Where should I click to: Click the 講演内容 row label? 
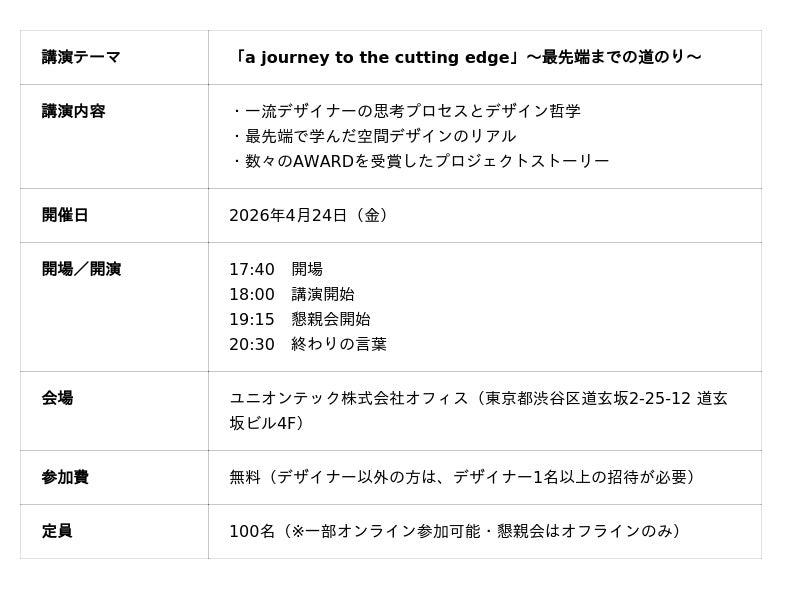(x=73, y=111)
